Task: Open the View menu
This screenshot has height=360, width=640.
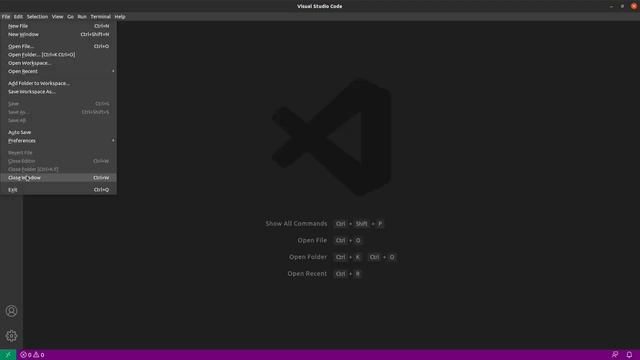Action: click(58, 17)
